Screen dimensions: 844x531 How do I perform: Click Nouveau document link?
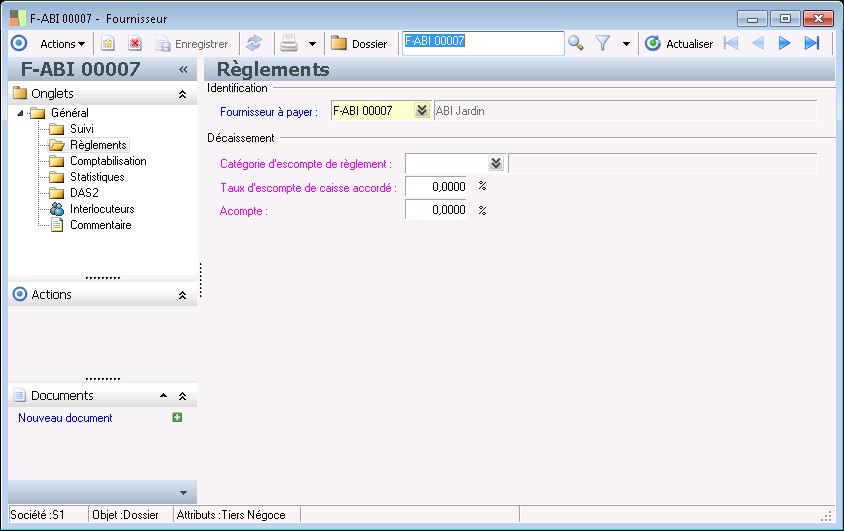65,418
